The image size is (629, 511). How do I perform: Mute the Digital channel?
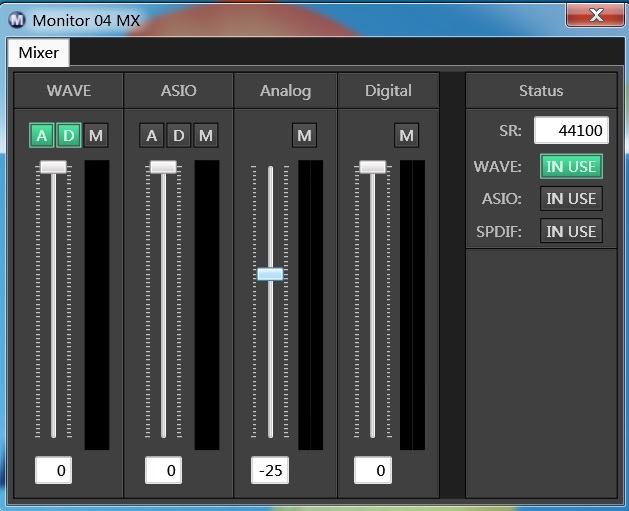406,135
